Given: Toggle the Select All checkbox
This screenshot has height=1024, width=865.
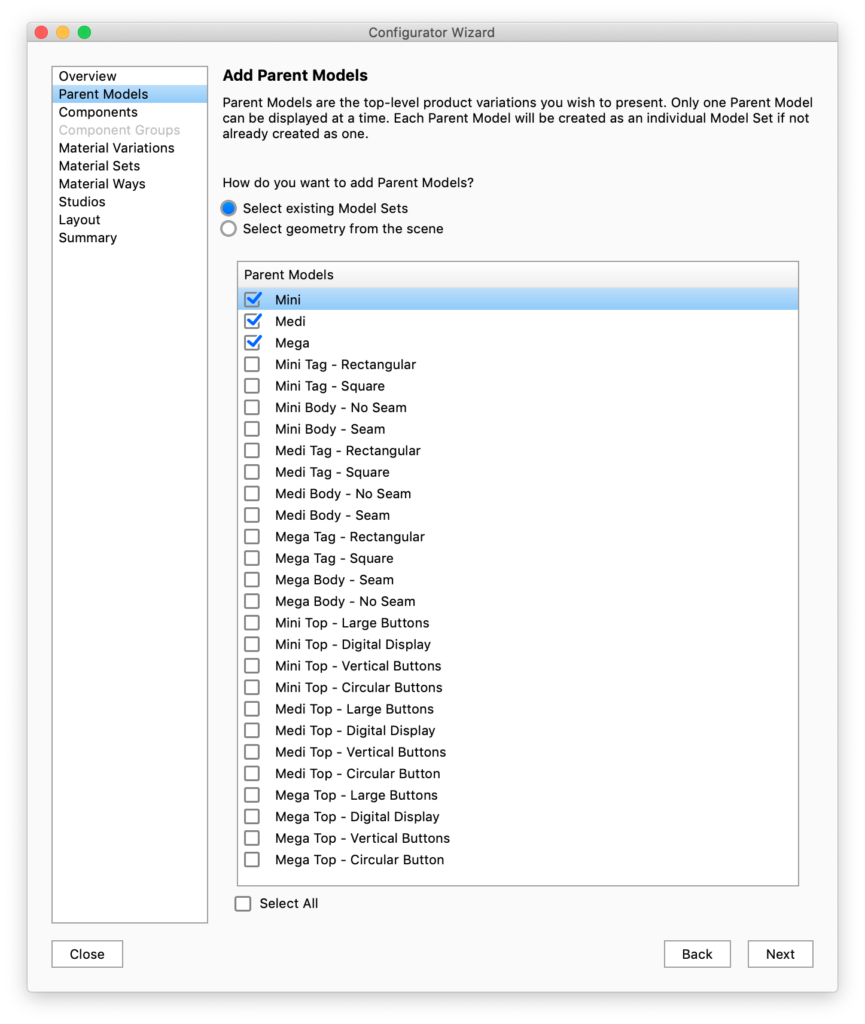Looking at the screenshot, I should [x=243, y=904].
